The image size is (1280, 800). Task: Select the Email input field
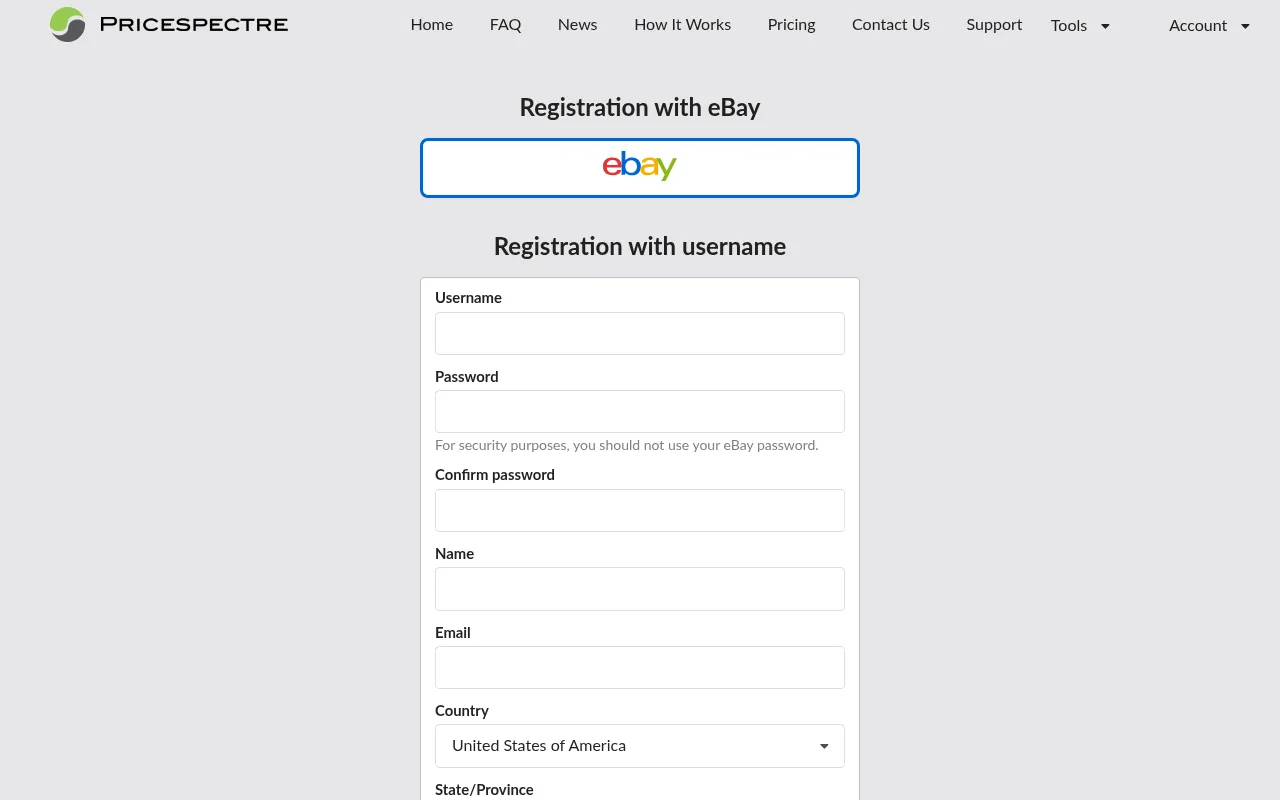click(x=639, y=667)
